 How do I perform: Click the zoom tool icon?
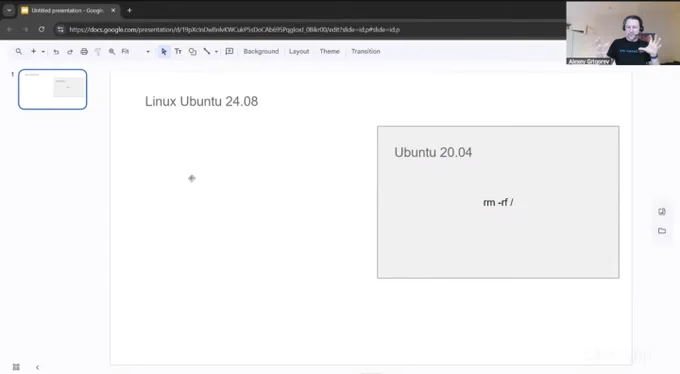(112, 52)
